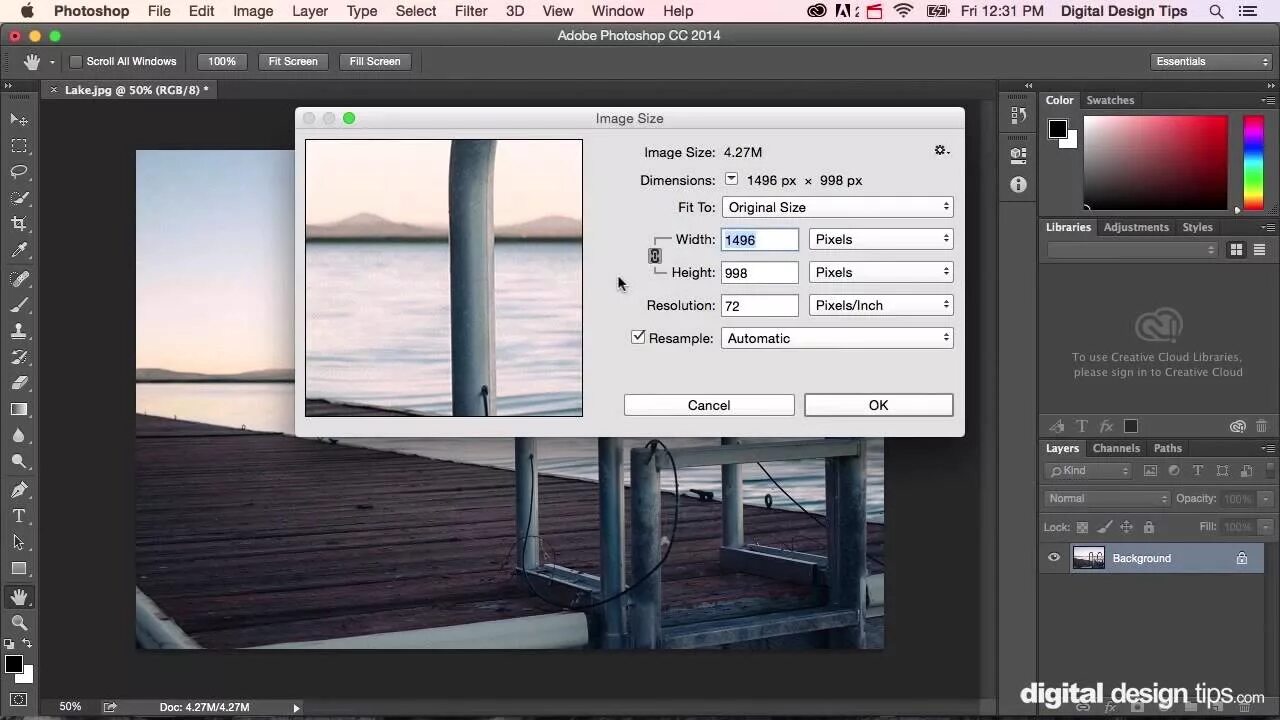Select the Blur tool
The image size is (1280, 720).
19,435
